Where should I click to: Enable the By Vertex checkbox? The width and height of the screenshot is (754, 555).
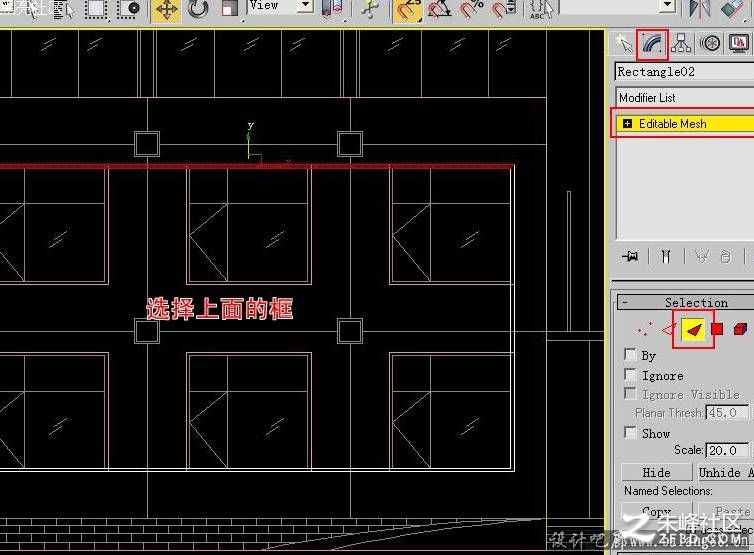coord(630,354)
